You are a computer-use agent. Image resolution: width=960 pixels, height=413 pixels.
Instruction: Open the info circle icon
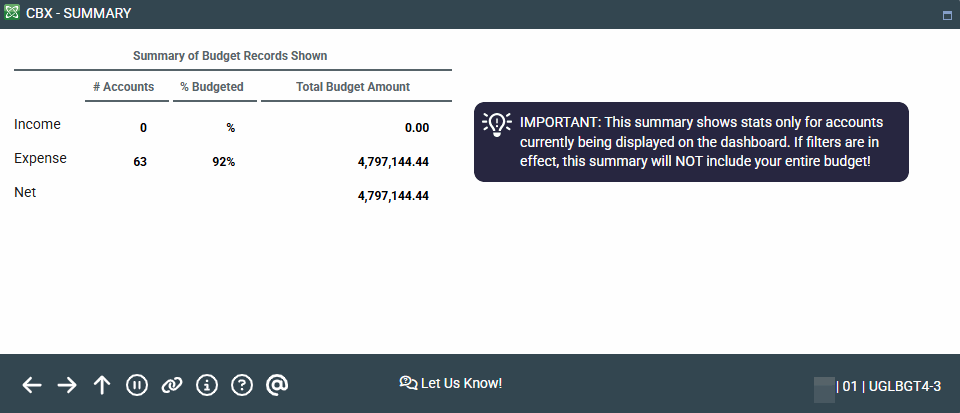[207, 385]
